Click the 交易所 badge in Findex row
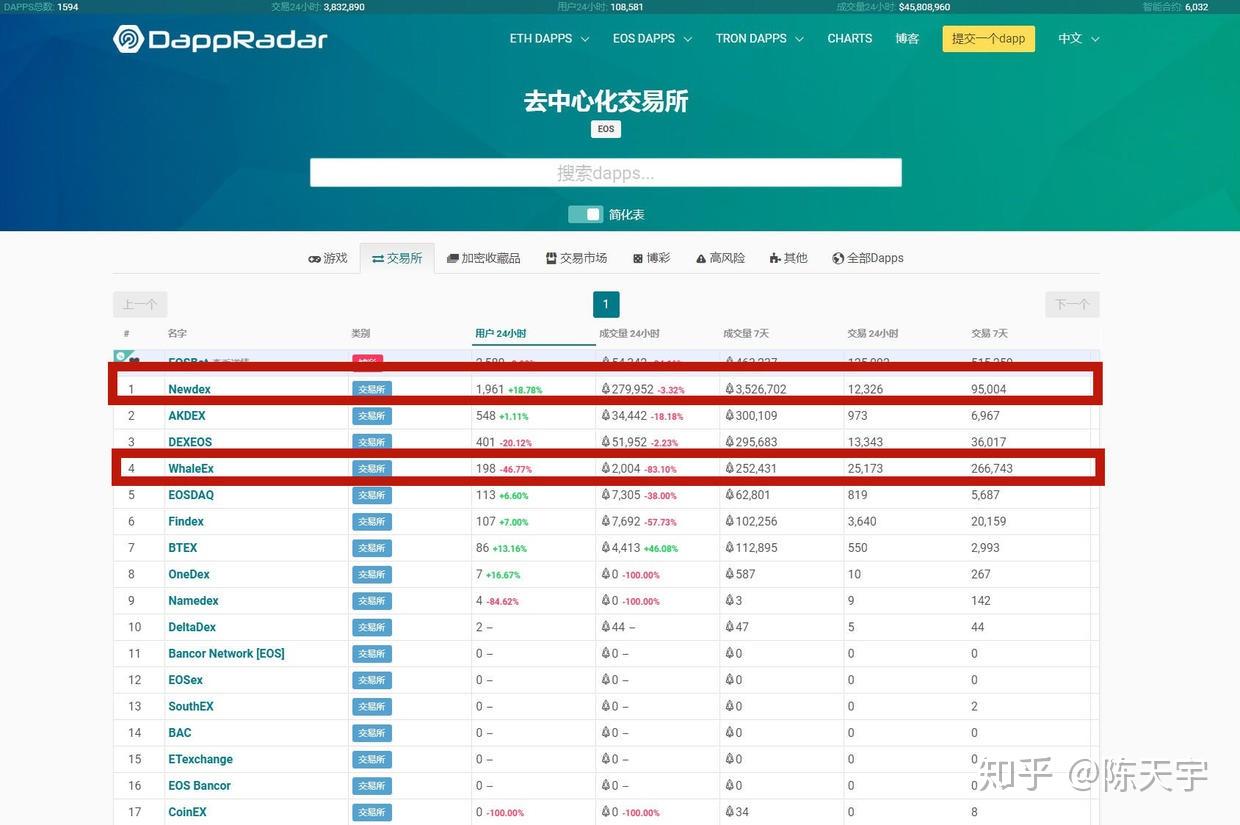Viewport: 1240px width, 825px height. pyautogui.click(x=372, y=521)
